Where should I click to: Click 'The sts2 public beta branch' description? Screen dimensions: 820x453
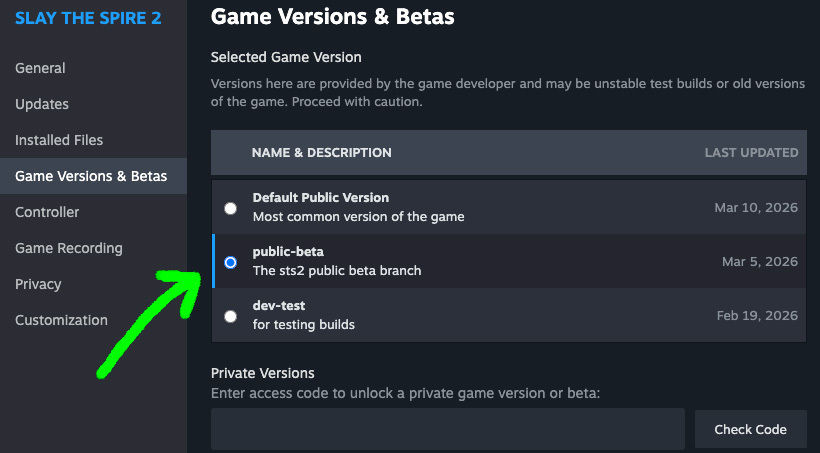click(x=337, y=270)
